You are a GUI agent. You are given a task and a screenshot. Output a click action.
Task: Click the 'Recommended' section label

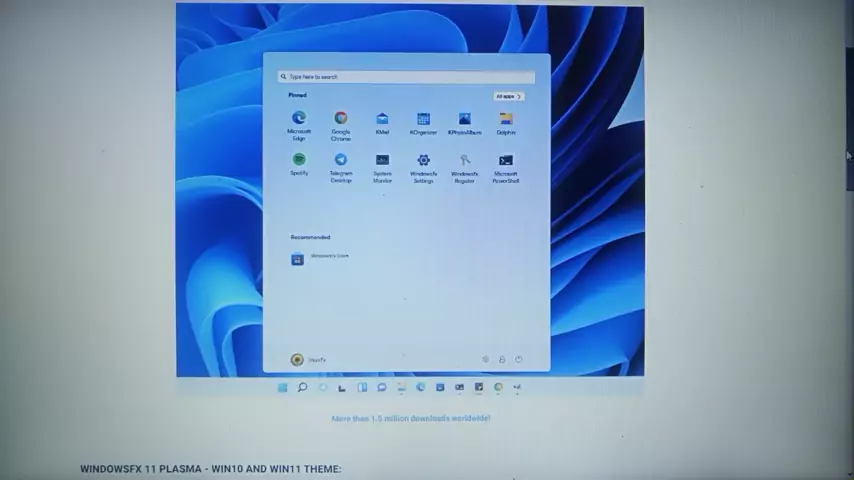pyautogui.click(x=310, y=238)
